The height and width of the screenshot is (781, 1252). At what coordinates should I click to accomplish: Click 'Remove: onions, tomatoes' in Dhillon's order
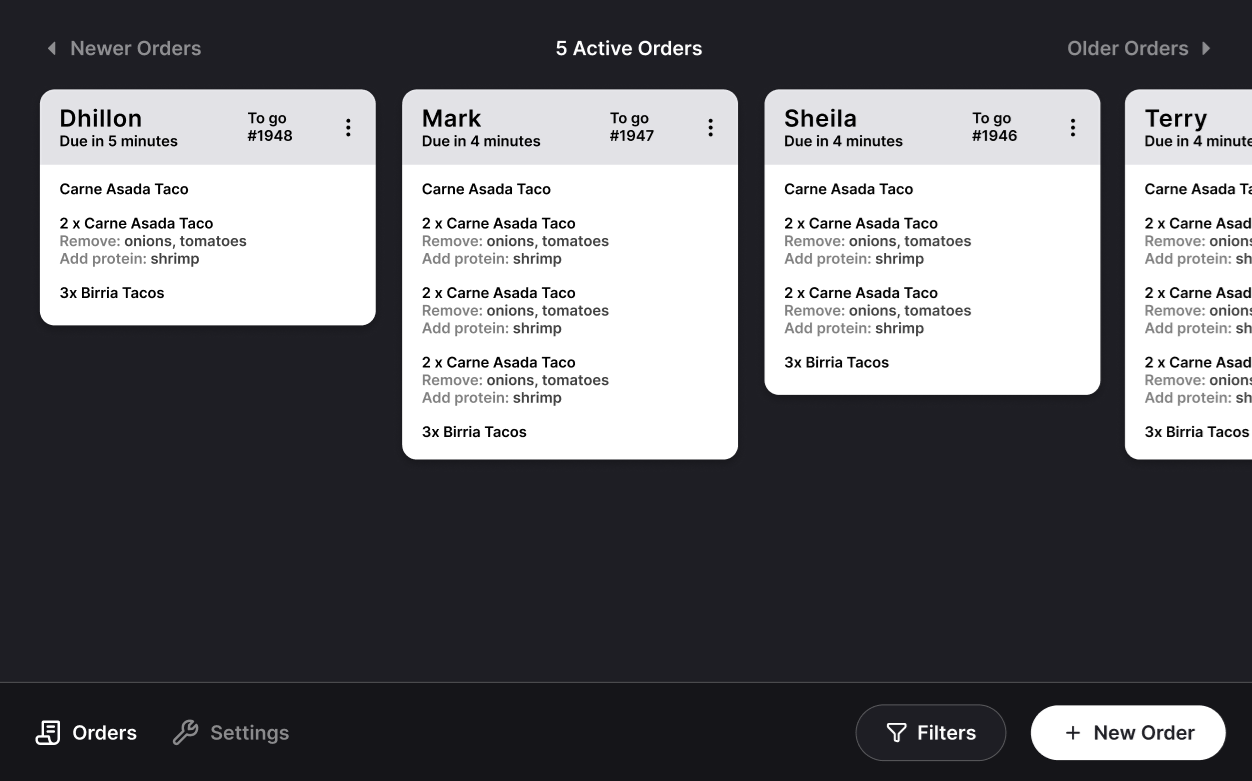pos(153,241)
